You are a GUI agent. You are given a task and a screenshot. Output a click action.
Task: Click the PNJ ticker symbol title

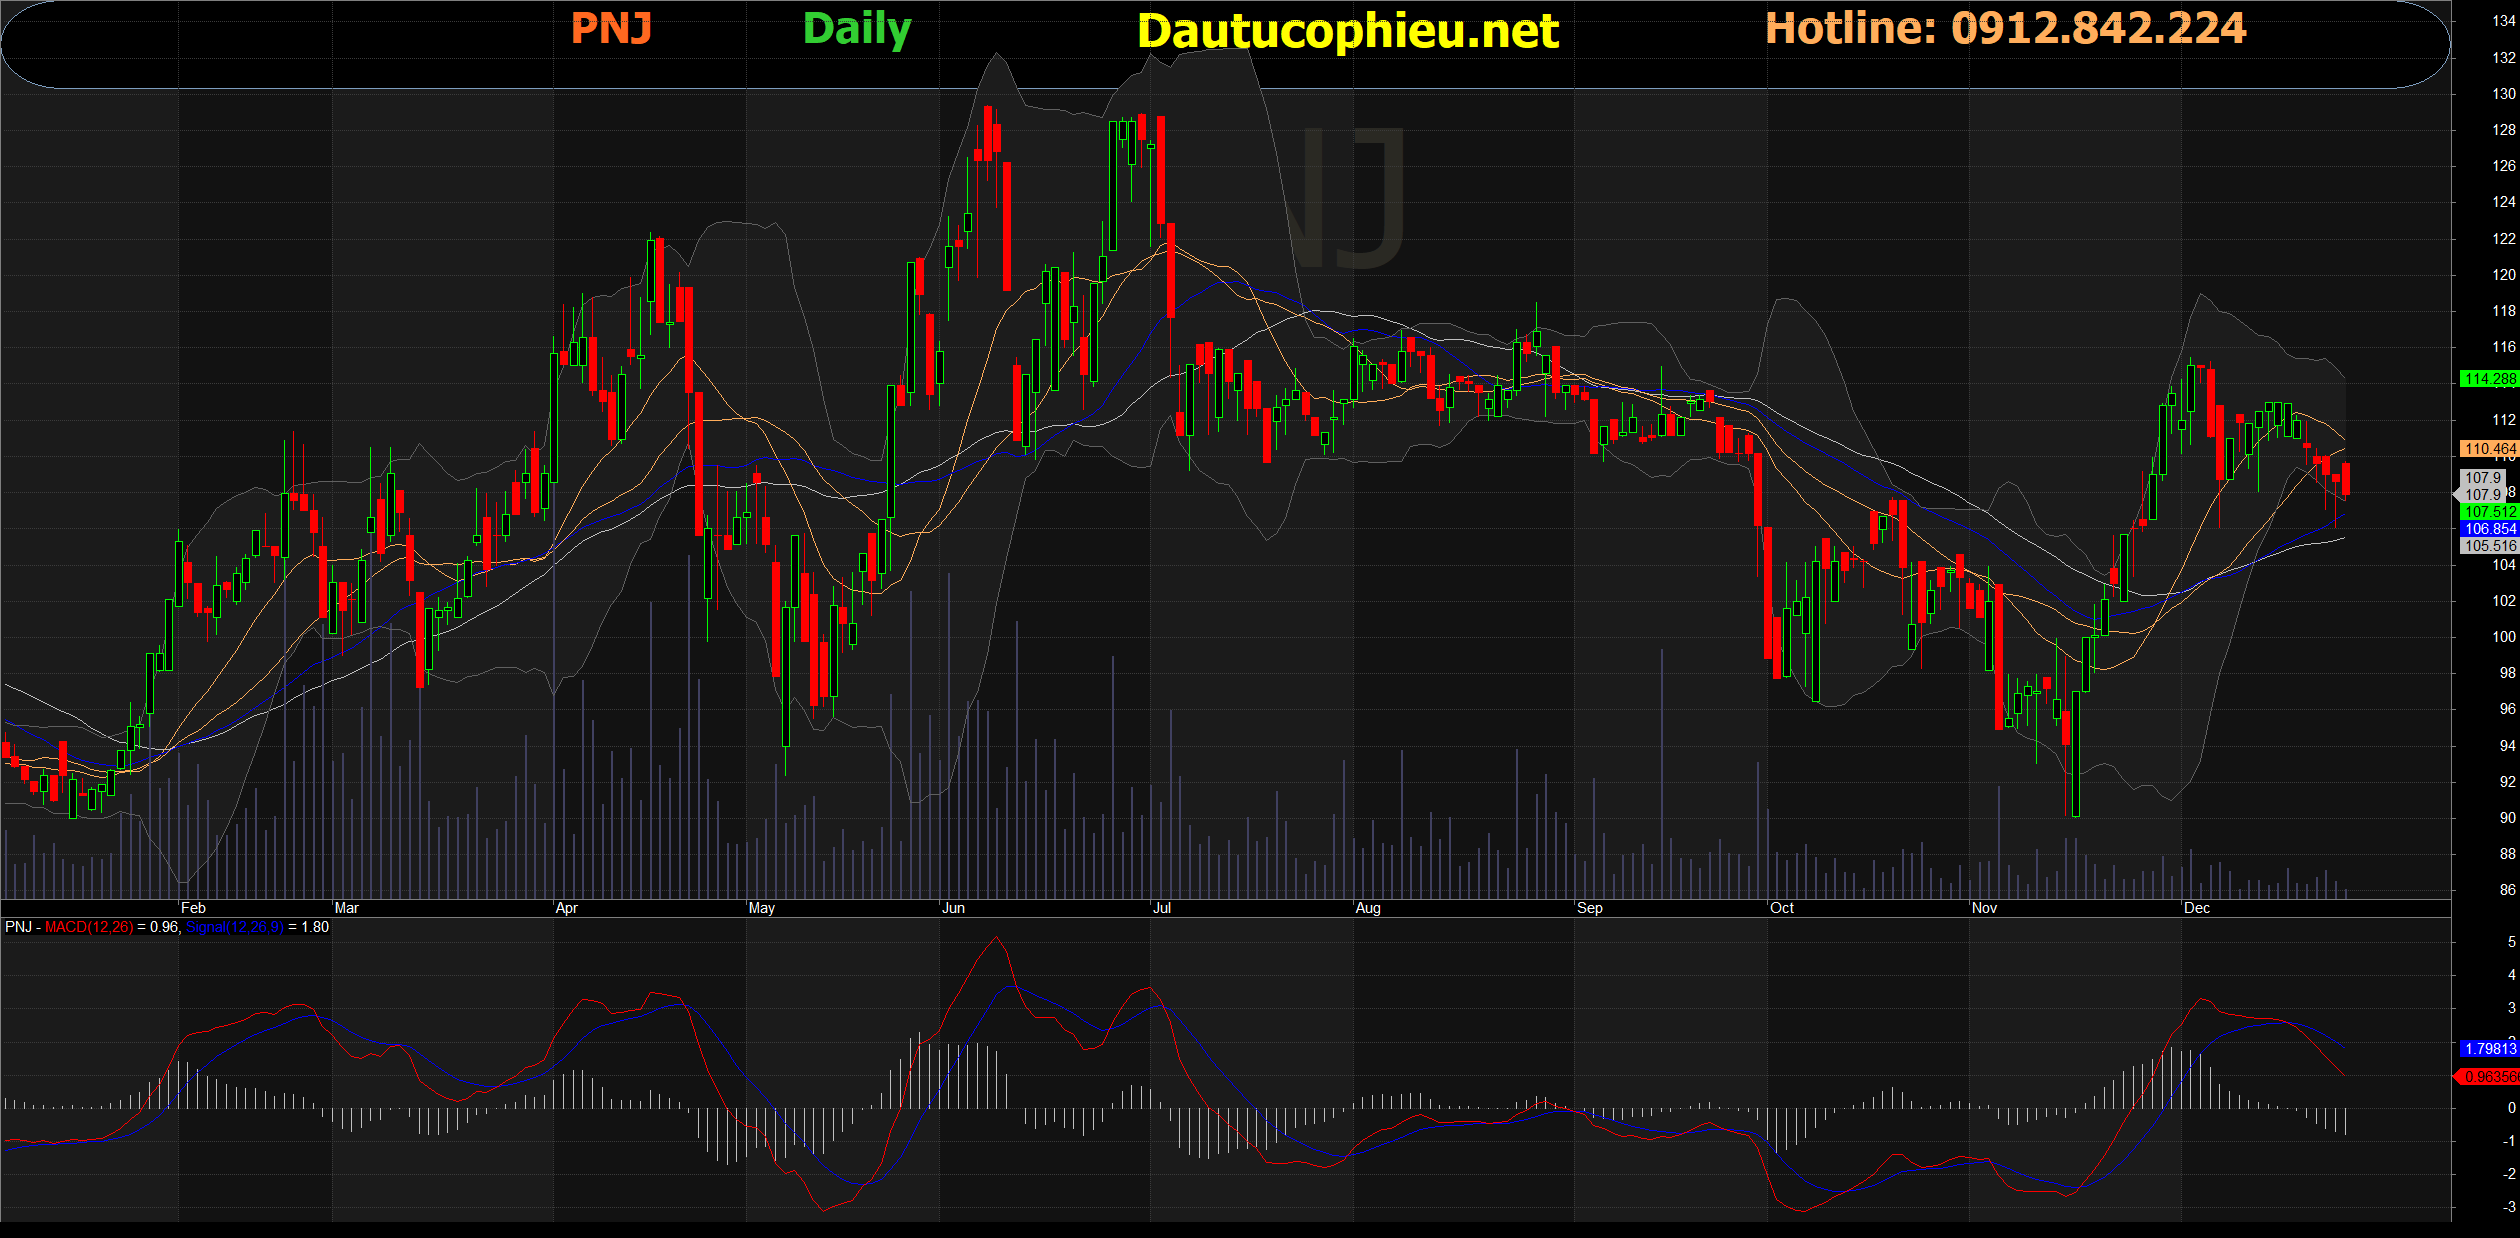pos(611,29)
